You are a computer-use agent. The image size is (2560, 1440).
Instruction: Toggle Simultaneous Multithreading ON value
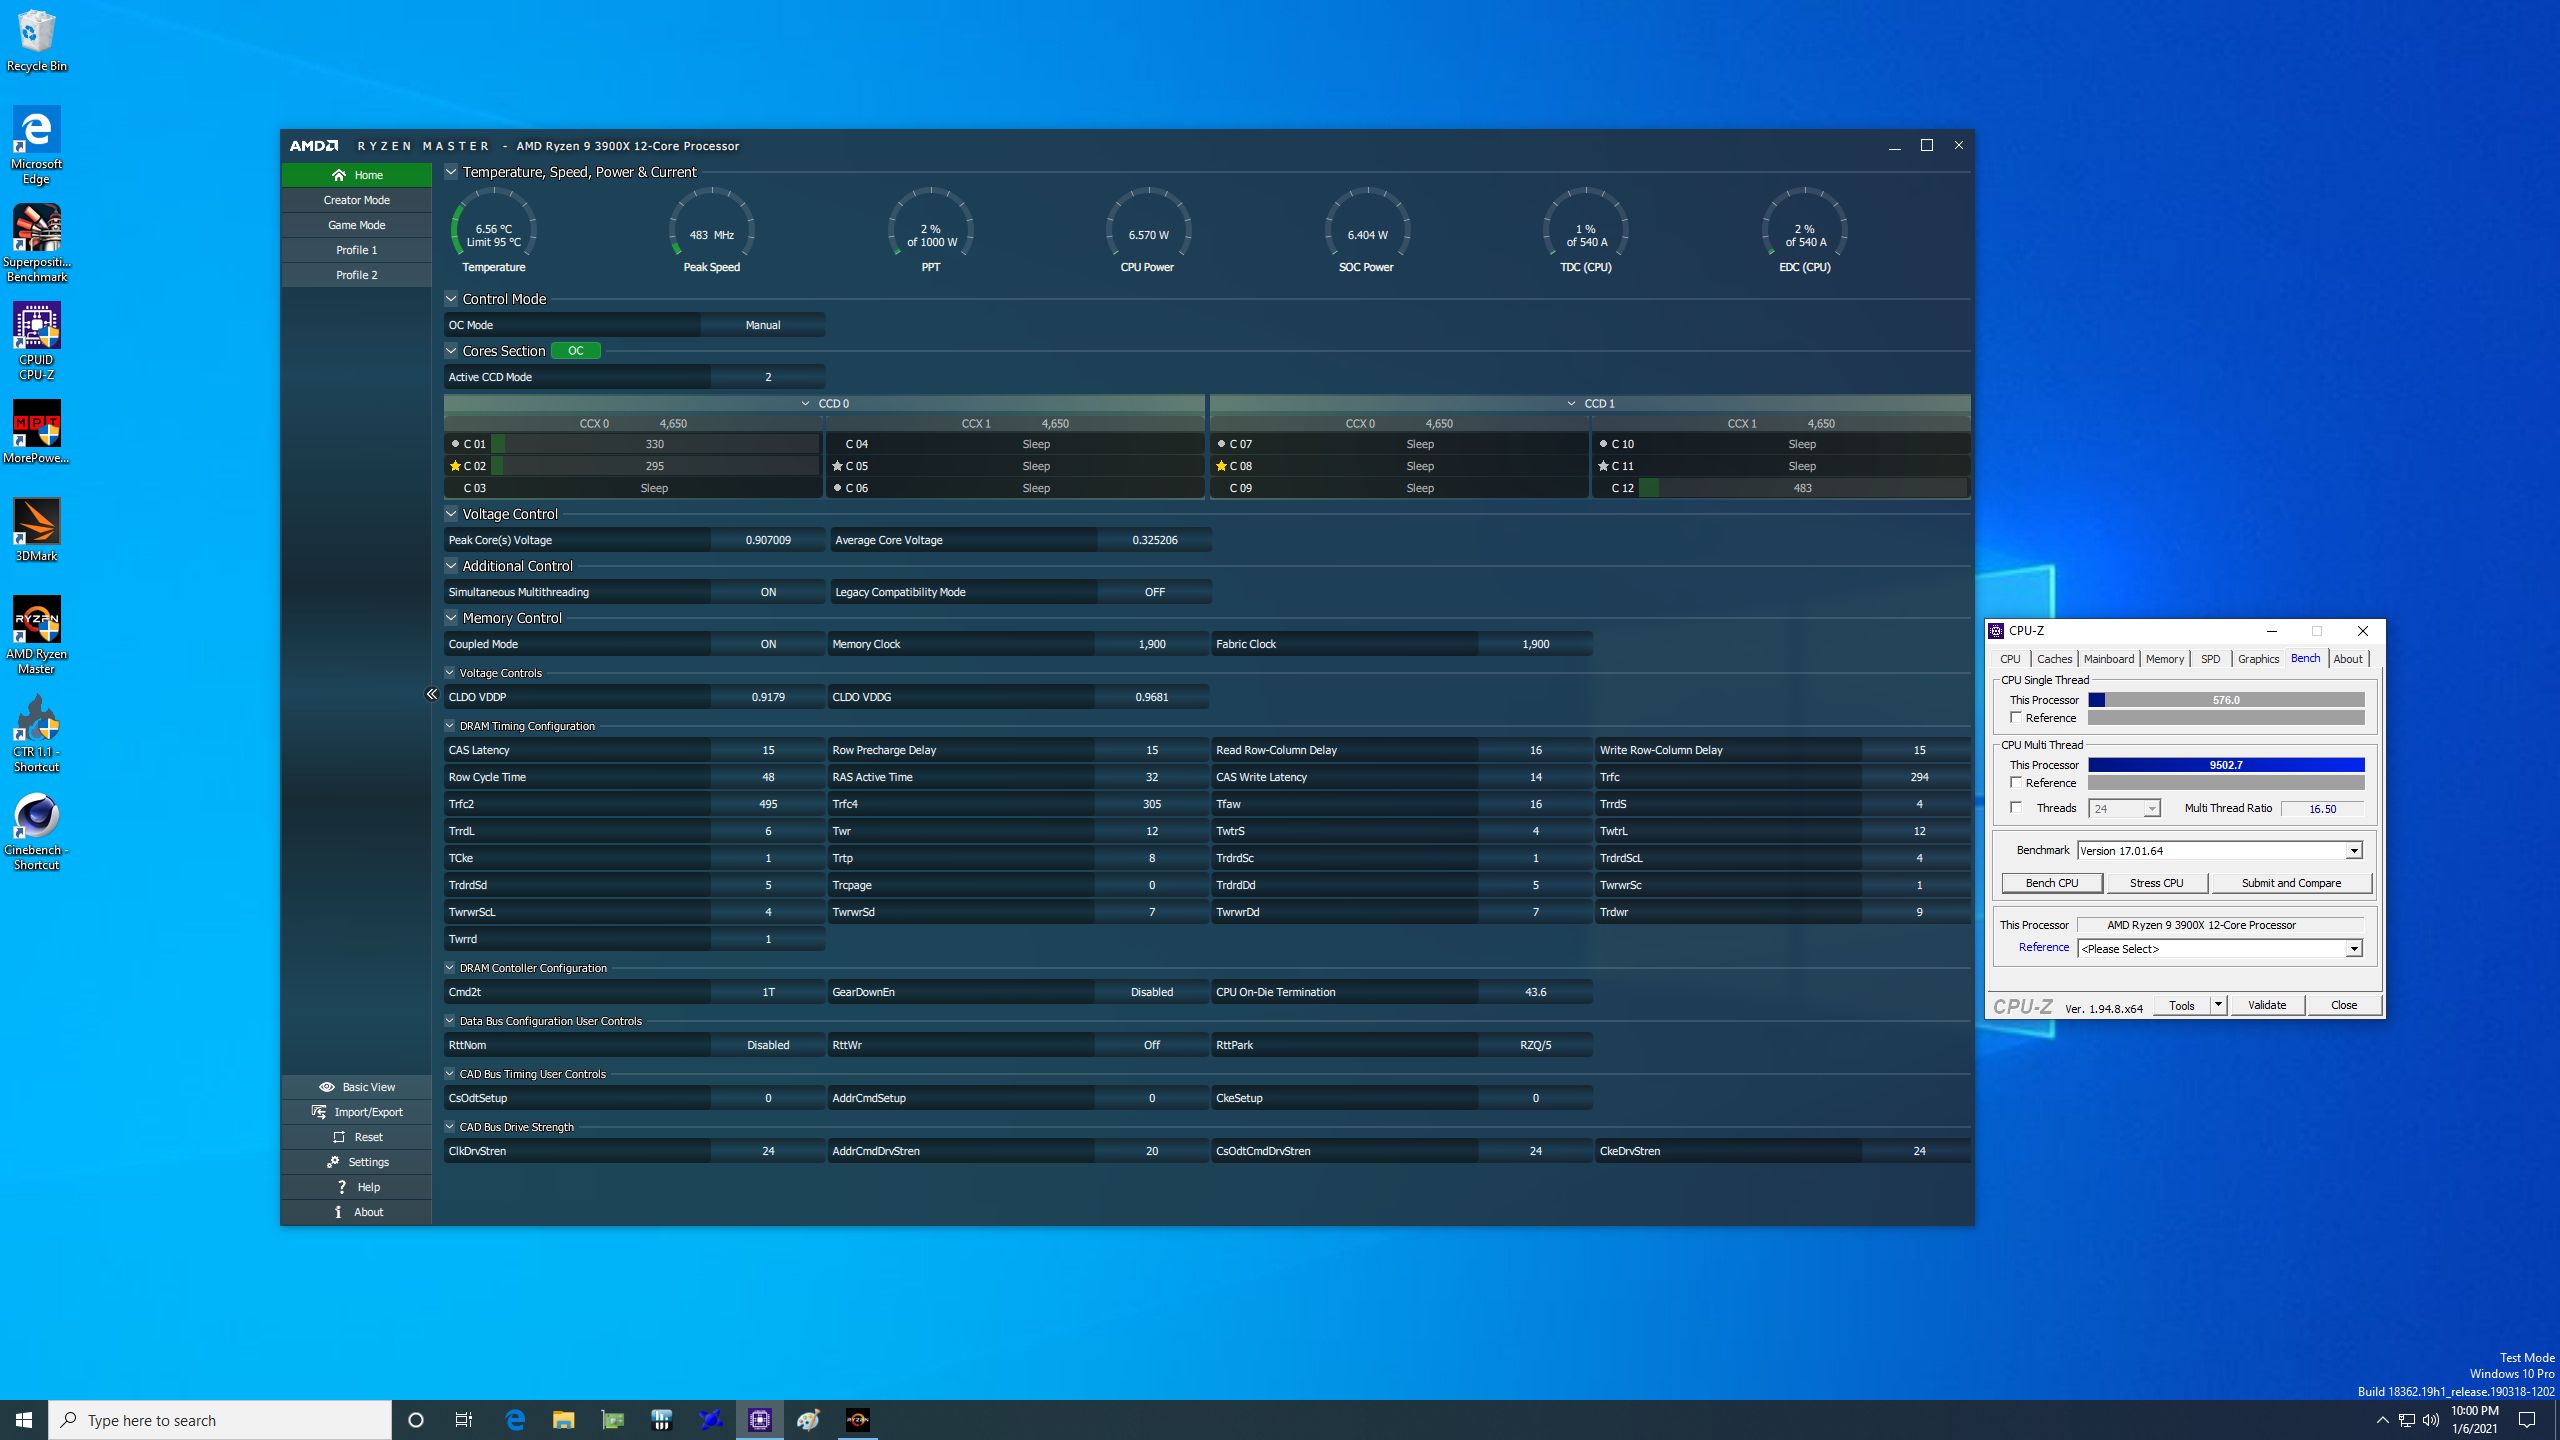pyautogui.click(x=768, y=592)
